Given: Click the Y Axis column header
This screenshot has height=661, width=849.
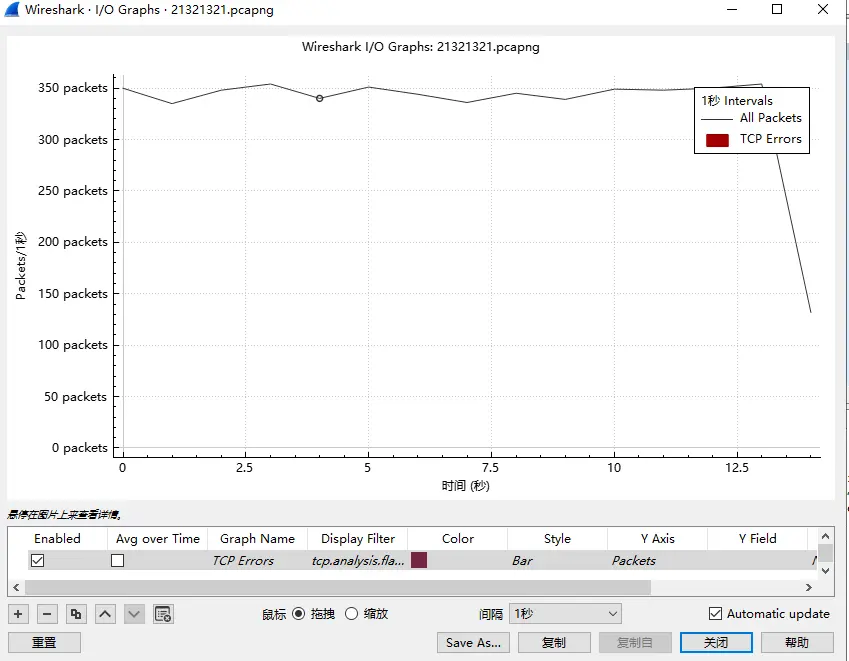Looking at the screenshot, I should (657, 539).
